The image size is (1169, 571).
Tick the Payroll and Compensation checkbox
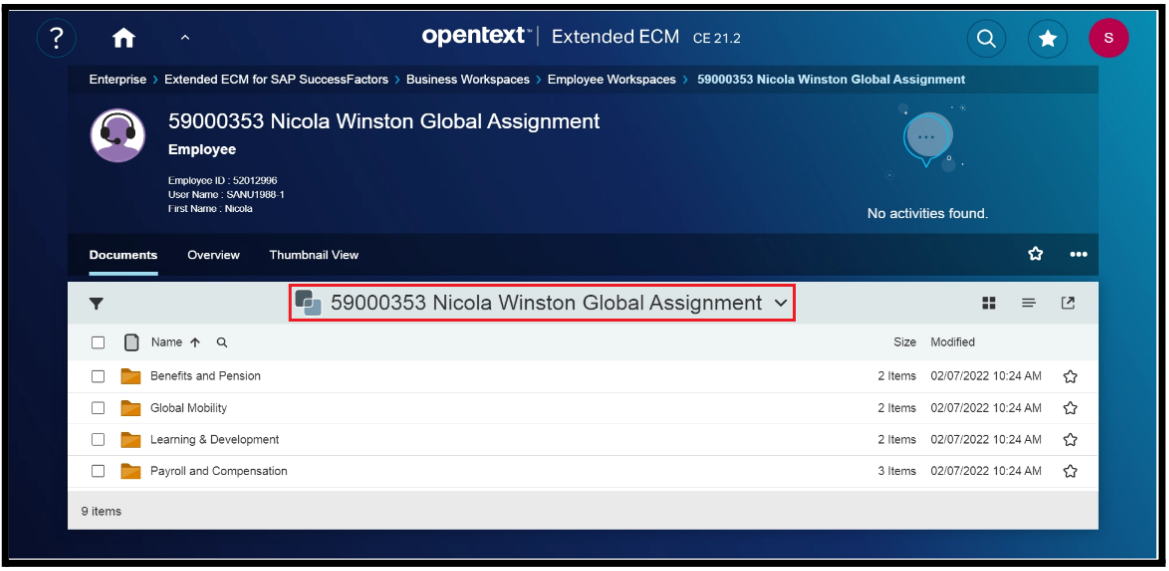[98, 471]
